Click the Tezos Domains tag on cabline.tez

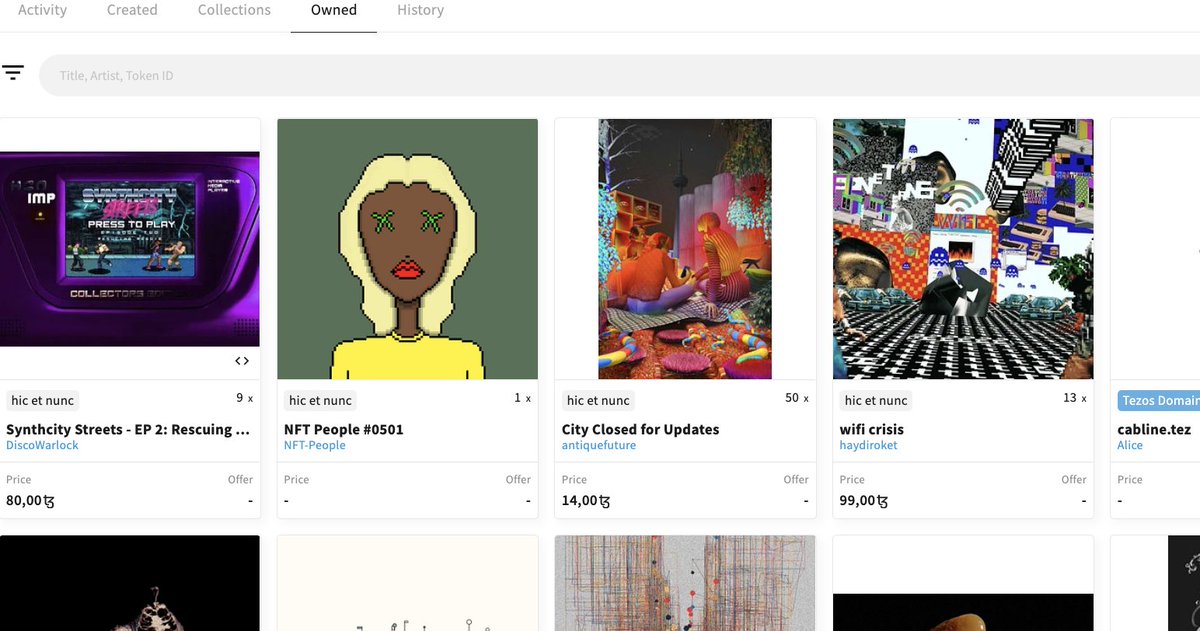coord(1159,400)
